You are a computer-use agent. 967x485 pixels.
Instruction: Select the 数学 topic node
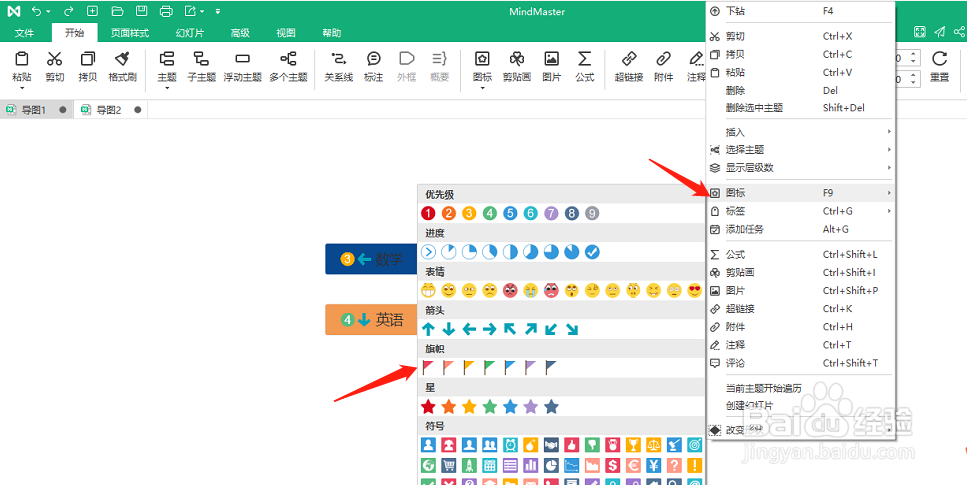pos(371,259)
